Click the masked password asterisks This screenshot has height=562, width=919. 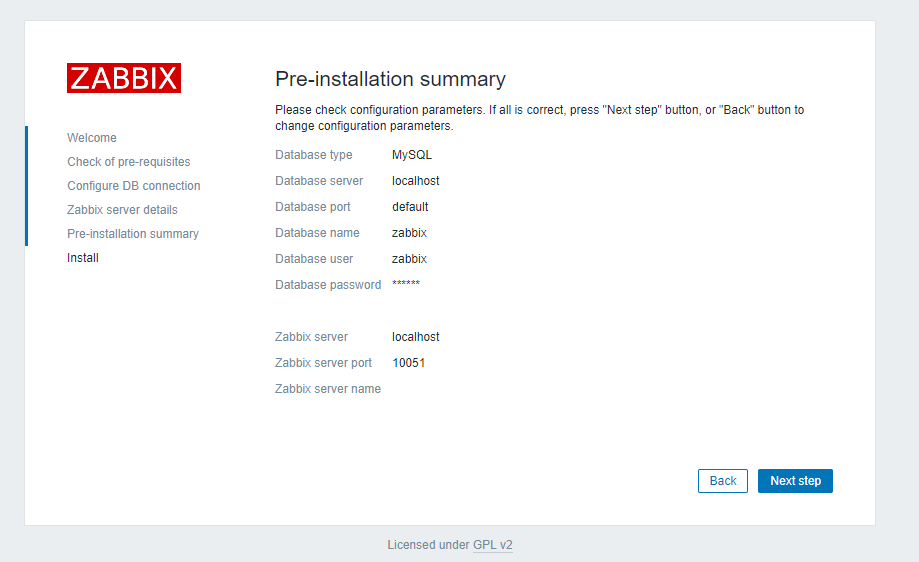pos(406,284)
